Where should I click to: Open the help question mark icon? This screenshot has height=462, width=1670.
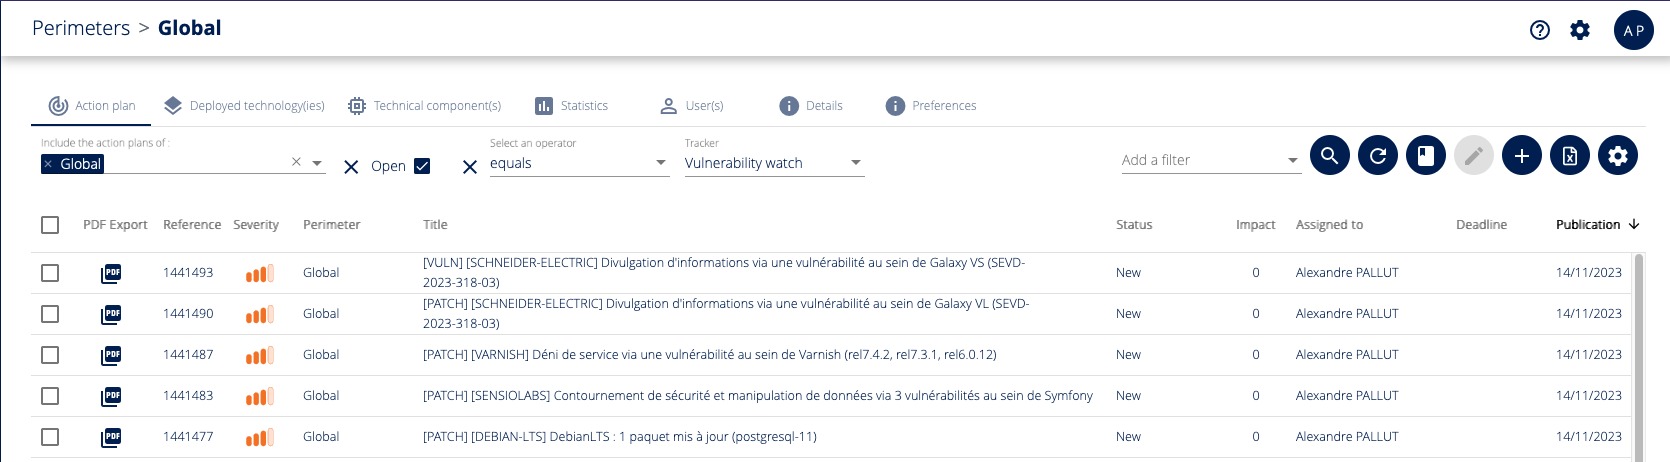1539,30
